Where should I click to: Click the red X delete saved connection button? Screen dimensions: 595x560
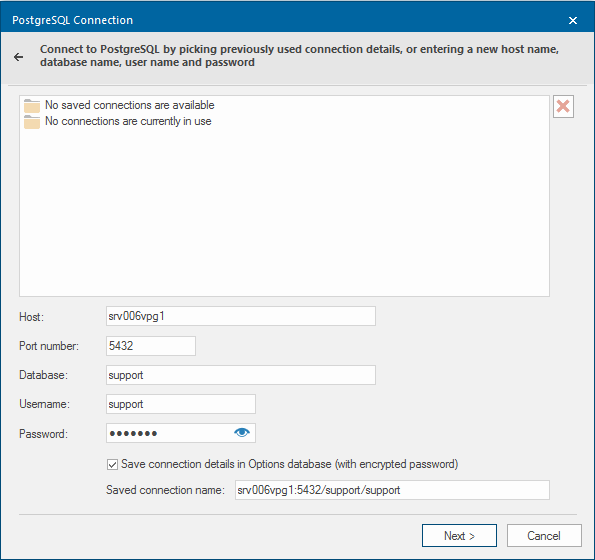point(563,107)
